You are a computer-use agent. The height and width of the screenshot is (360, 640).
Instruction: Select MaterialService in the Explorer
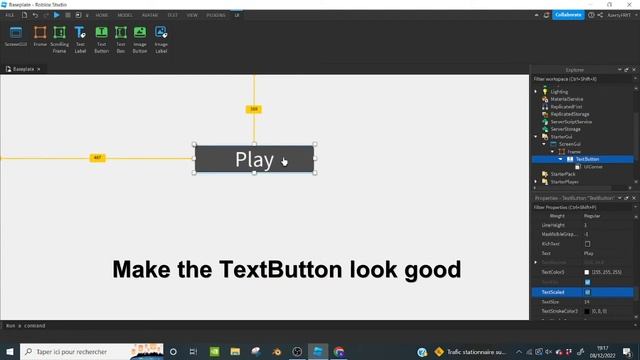[567, 99]
